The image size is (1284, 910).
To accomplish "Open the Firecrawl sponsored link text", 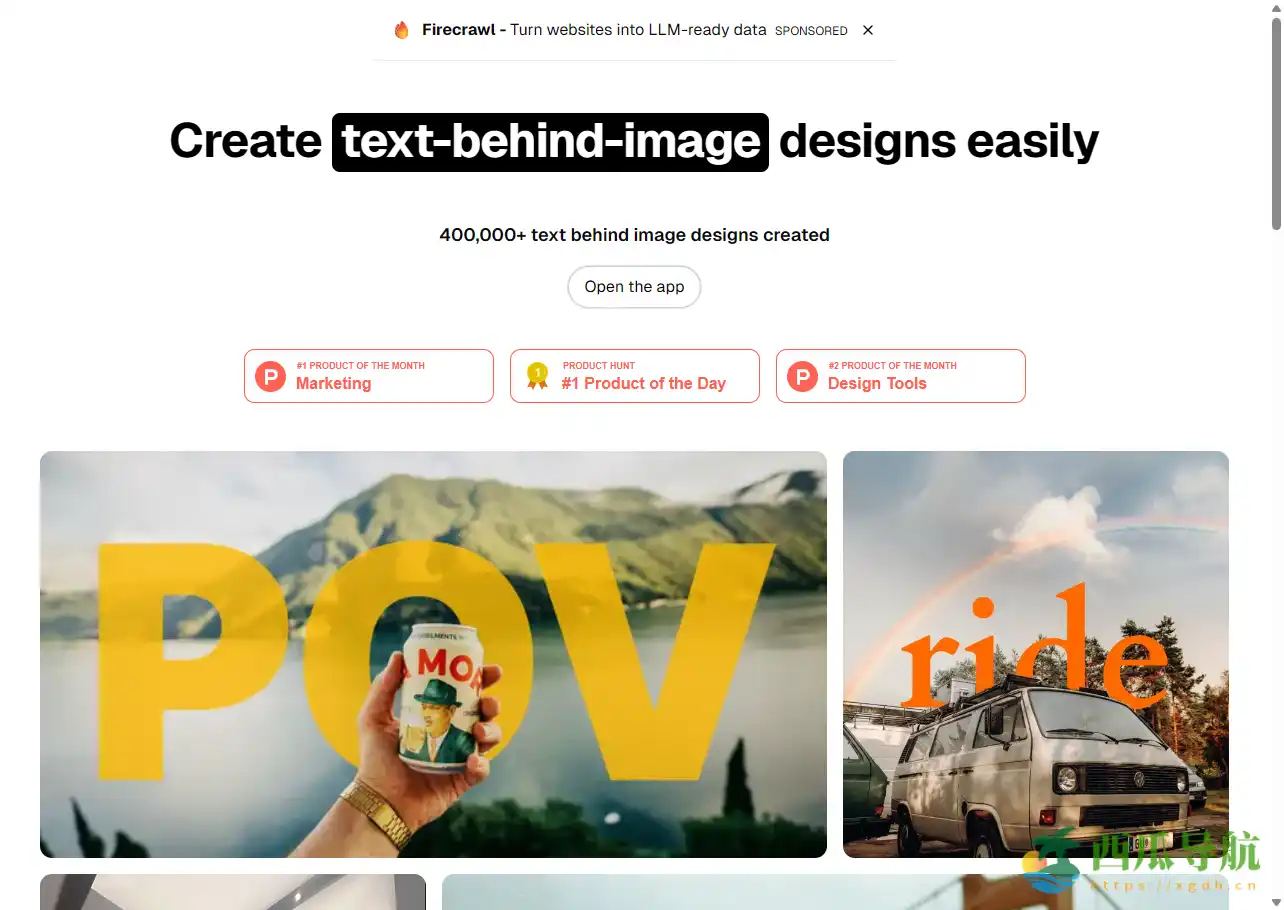I will 594,30.
